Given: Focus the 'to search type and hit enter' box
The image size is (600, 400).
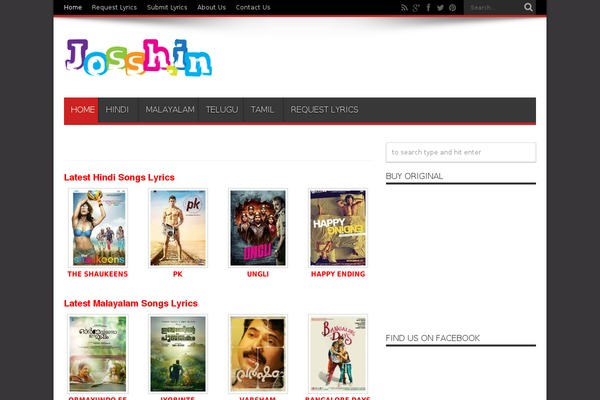Looking at the screenshot, I should pos(461,152).
